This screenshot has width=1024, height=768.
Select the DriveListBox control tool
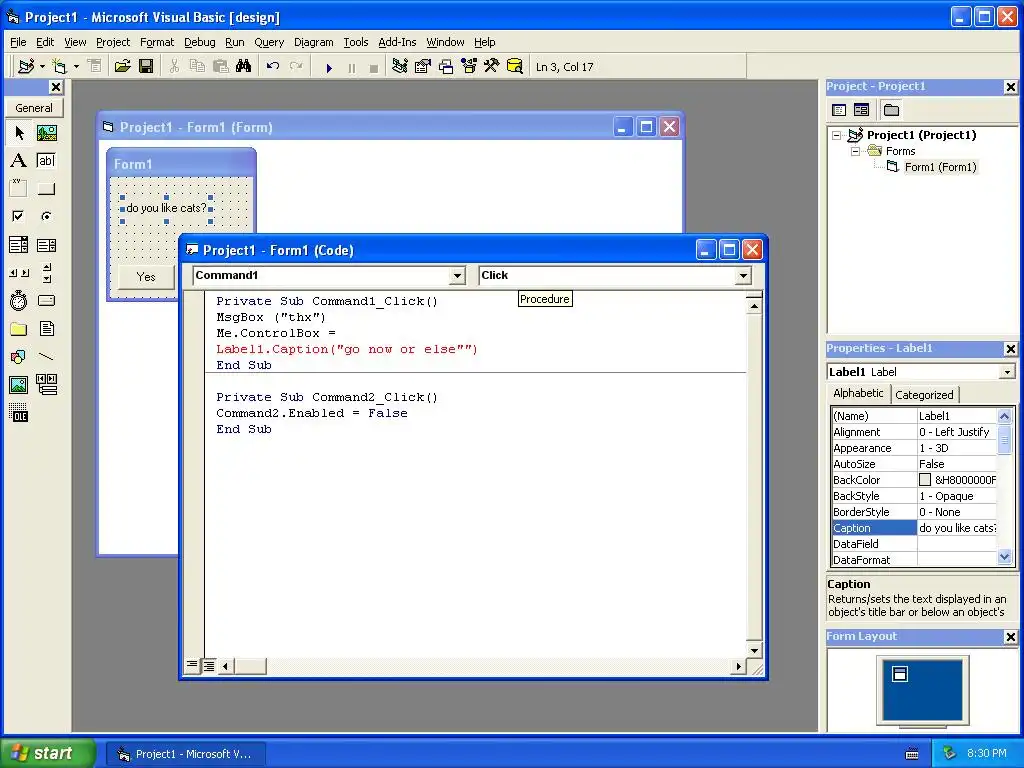(46, 300)
